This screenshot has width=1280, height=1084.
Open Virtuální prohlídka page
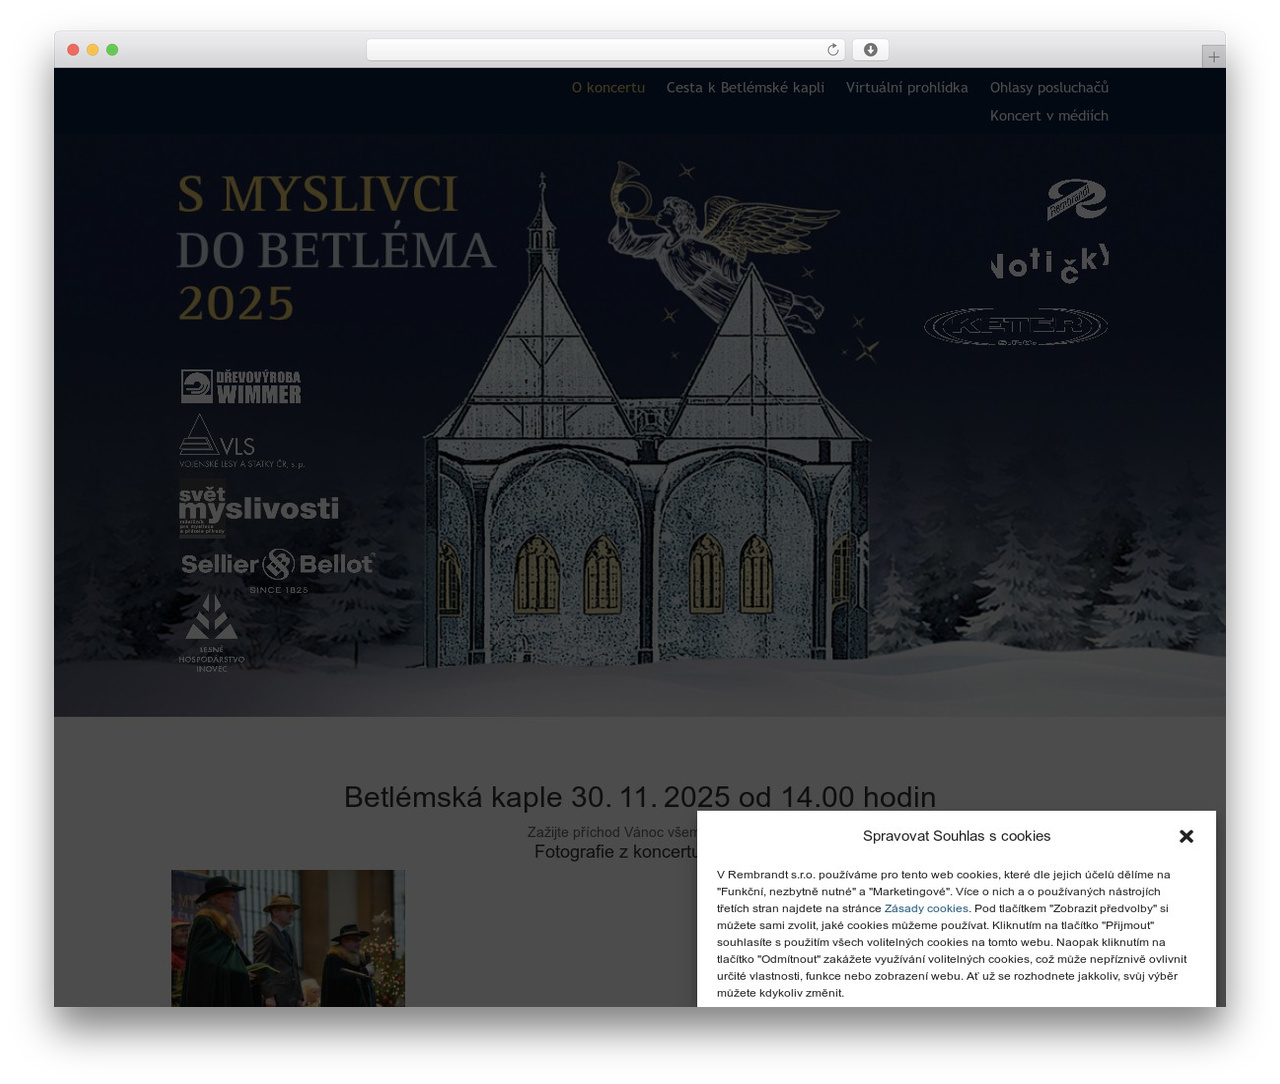pos(907,88)
